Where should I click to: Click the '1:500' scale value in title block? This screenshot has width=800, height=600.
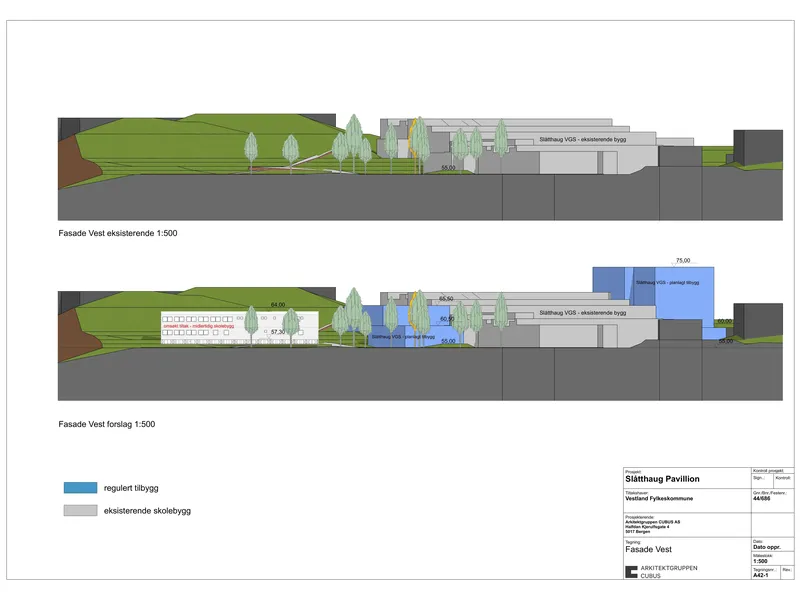760,561
